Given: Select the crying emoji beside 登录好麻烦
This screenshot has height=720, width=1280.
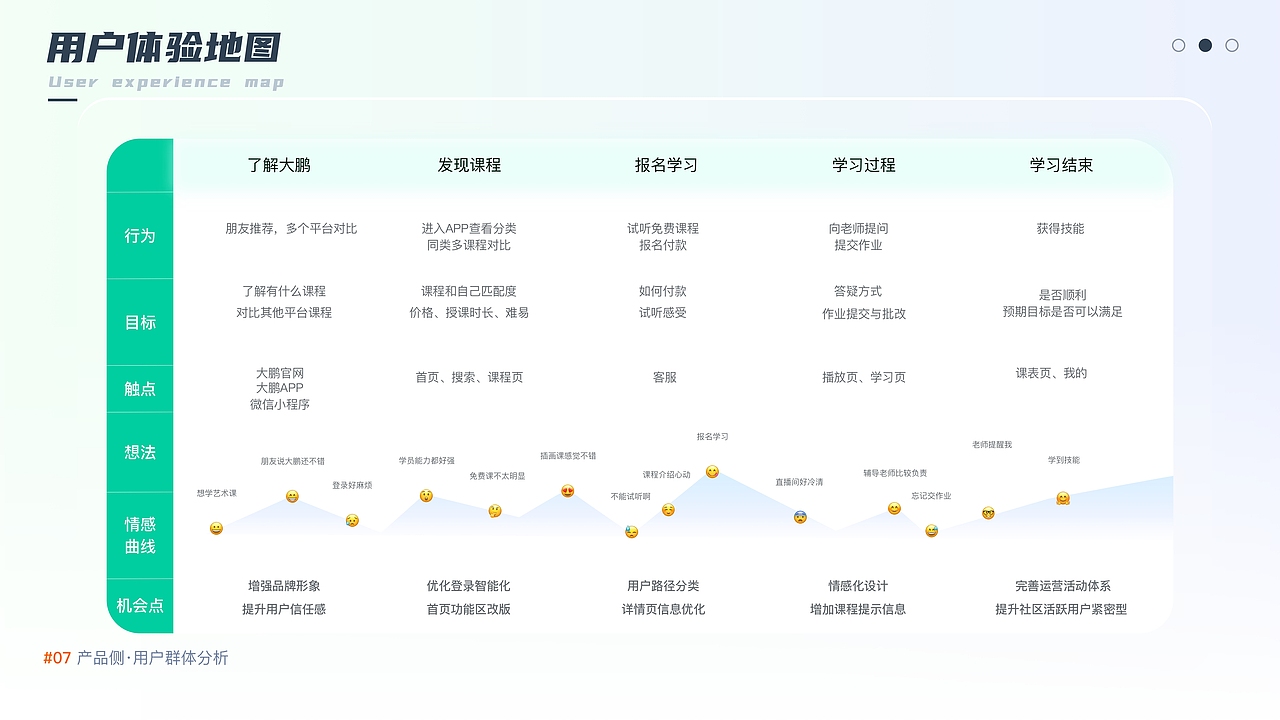Looking at the screenshot, I should (351, 521).
